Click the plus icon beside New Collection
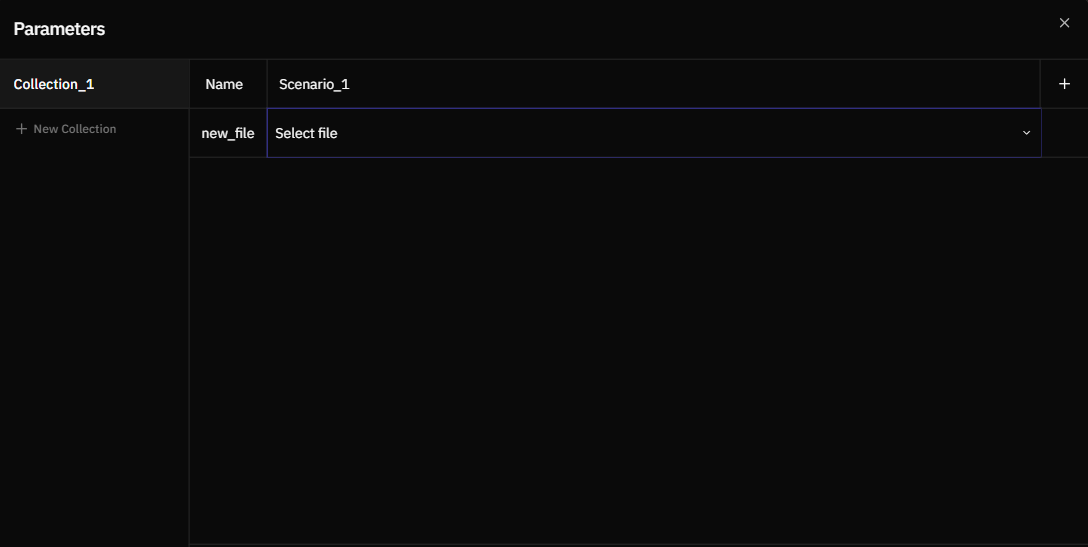 click(x=21, y=129)
